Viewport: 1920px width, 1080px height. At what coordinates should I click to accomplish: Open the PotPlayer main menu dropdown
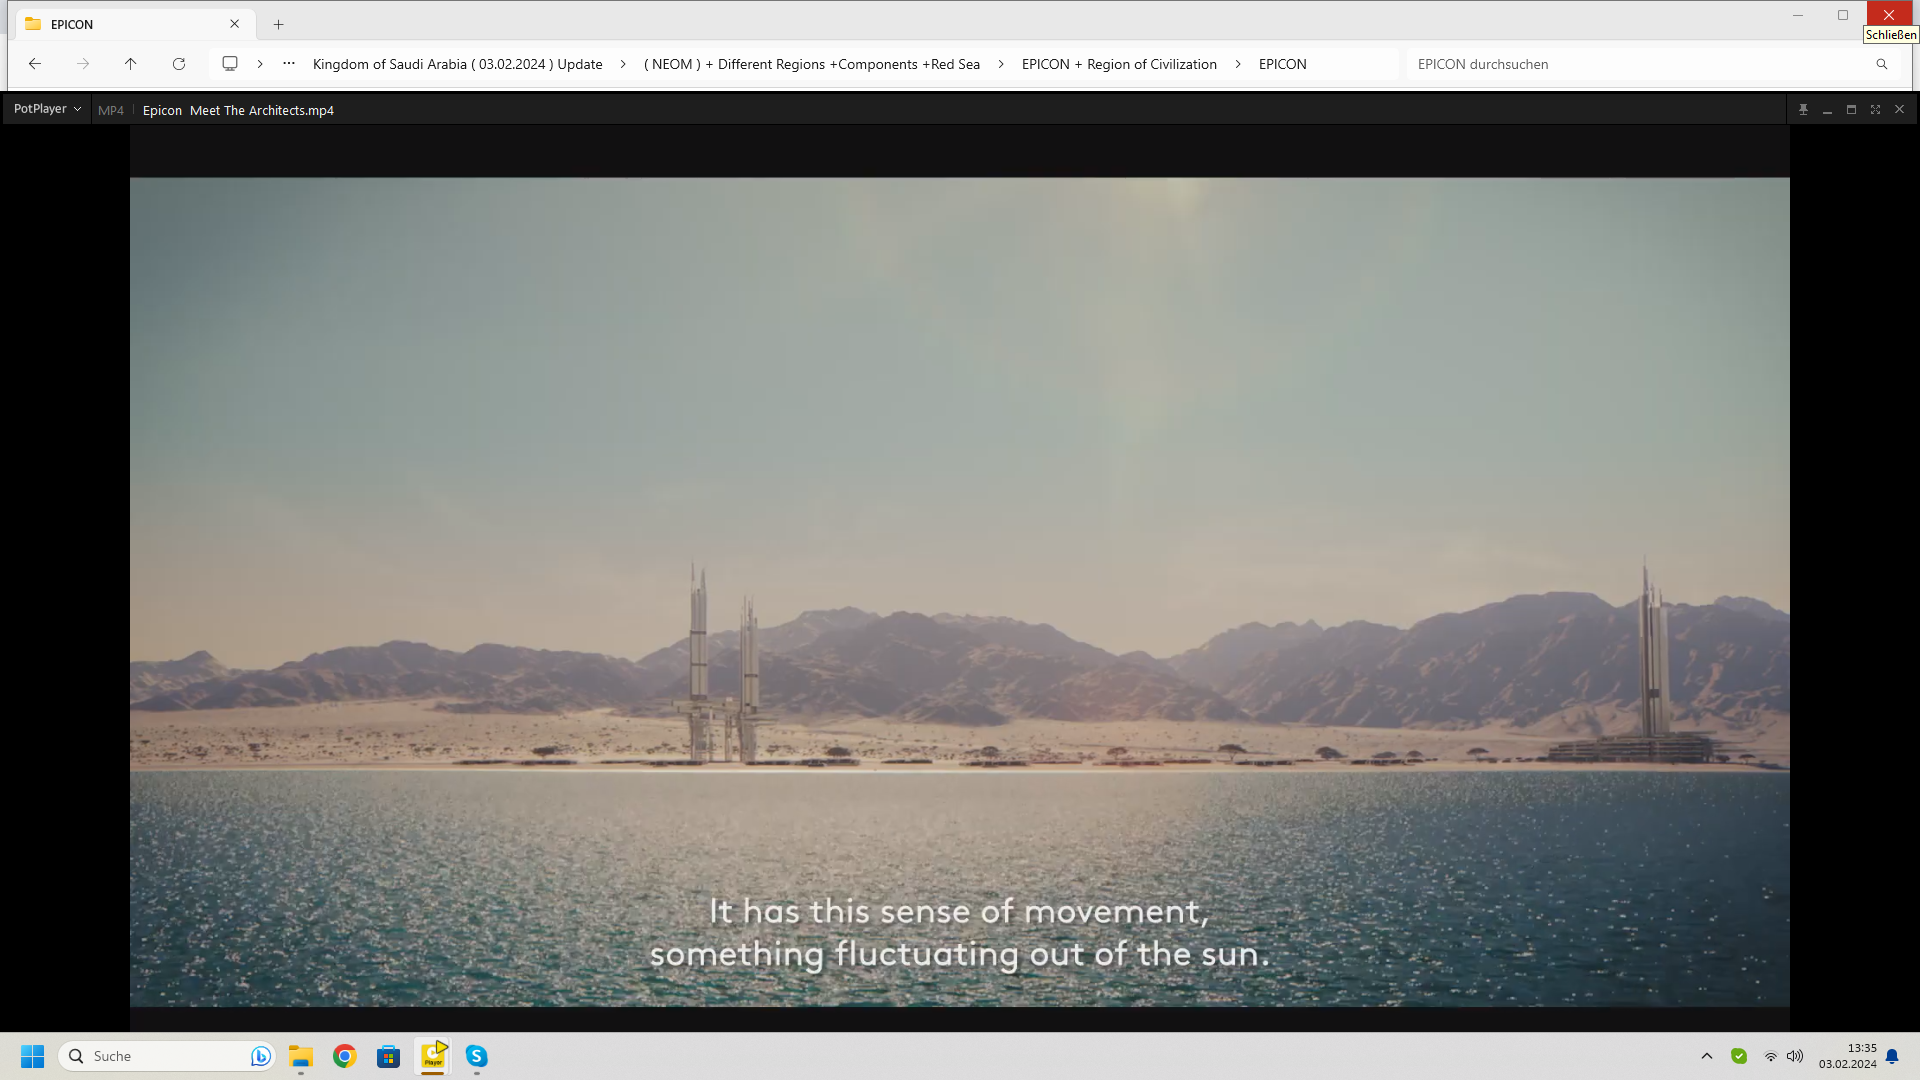click(x=47, y=109)
